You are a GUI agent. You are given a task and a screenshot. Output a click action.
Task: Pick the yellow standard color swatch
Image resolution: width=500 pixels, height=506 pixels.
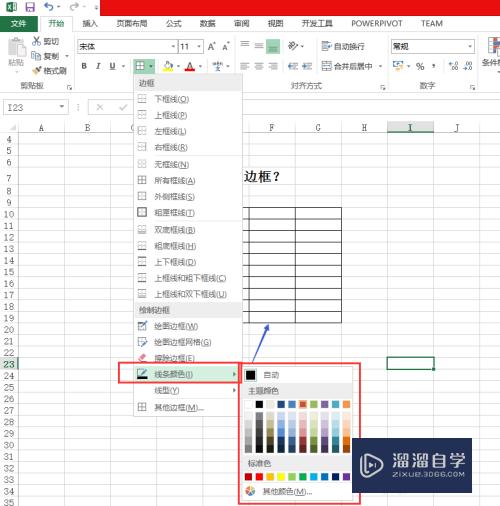point(281,477)
